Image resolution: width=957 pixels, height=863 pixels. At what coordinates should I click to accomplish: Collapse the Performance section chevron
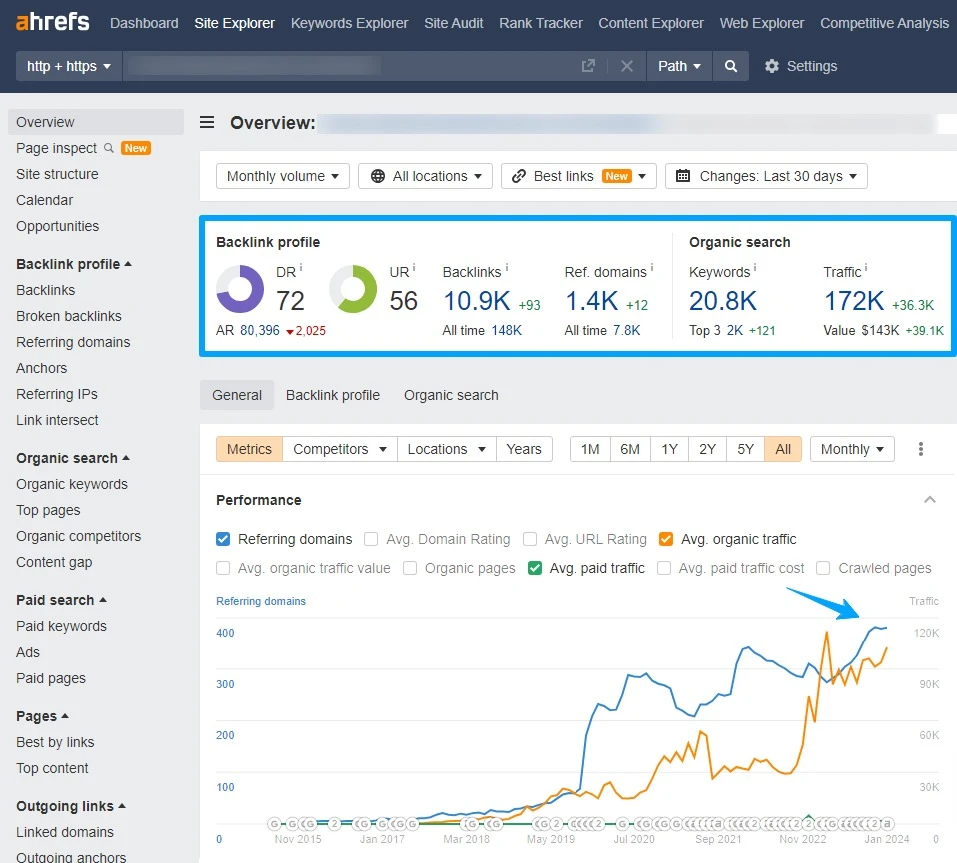point(930,500)
